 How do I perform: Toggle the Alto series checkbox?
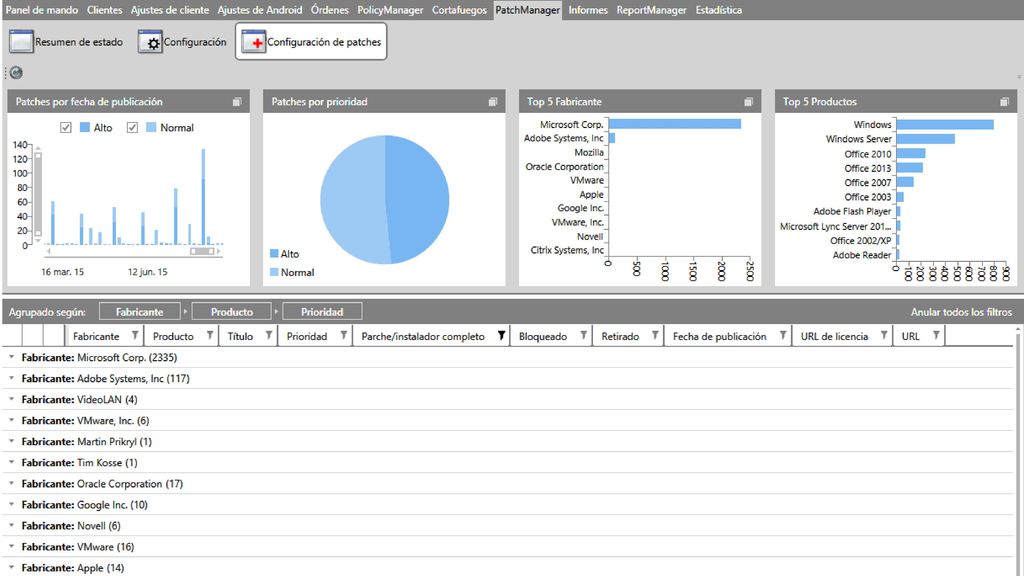pos(65,127)
